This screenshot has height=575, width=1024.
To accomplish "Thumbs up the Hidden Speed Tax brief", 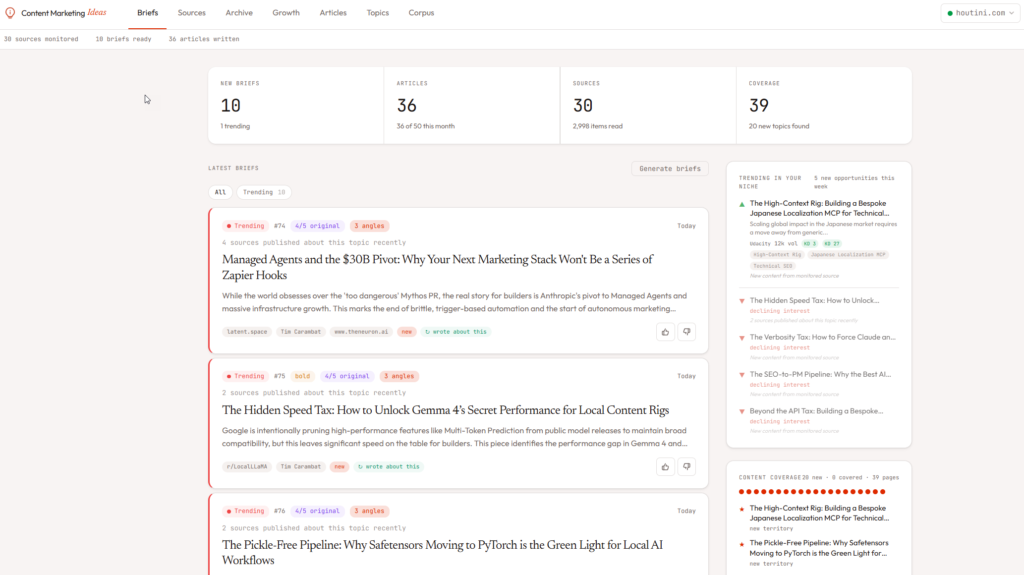I will click(665, 466).
